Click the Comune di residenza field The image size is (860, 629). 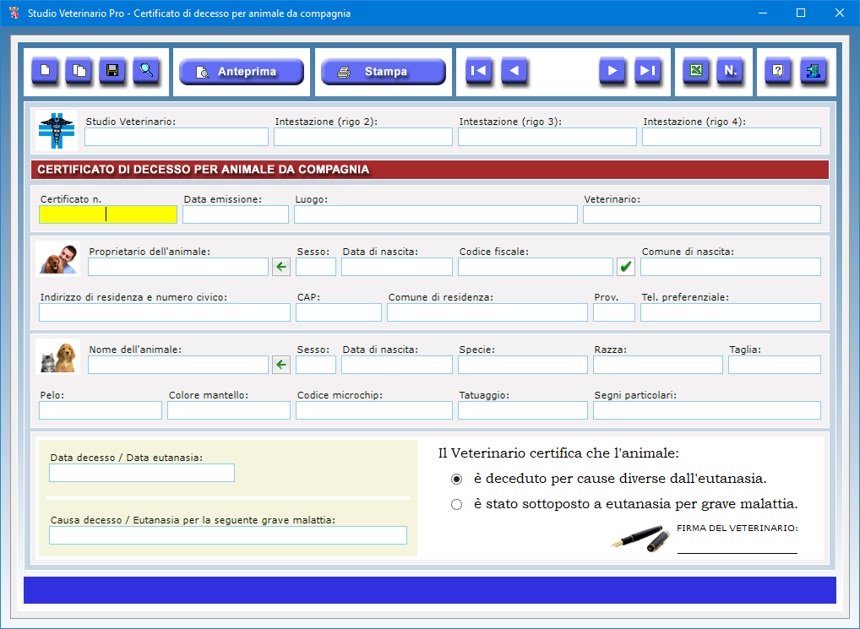pyautogui.click(x=488, y=313)
